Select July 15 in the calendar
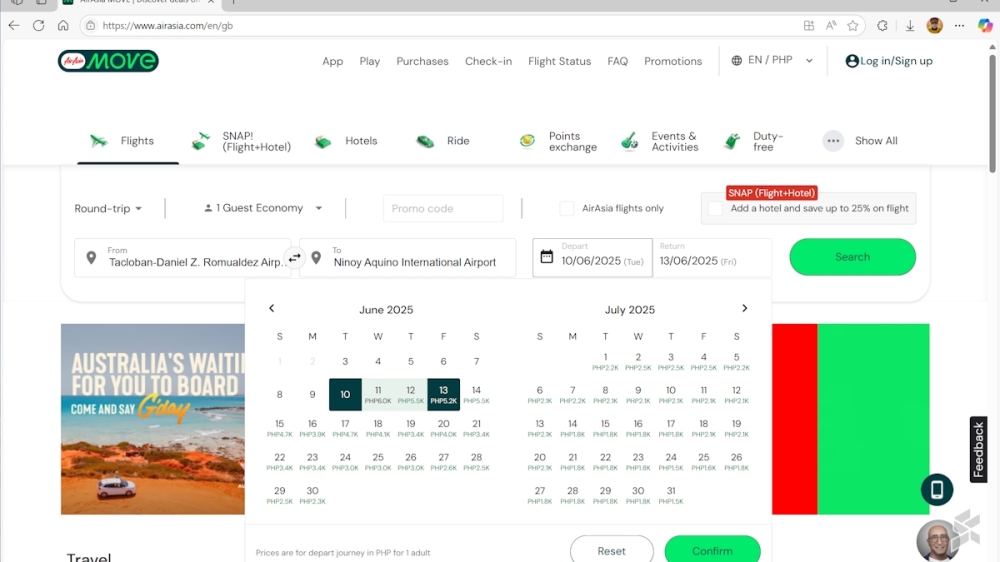This screenshot has height=562, width=1000. pyautogui.click(x=605, y=426)
